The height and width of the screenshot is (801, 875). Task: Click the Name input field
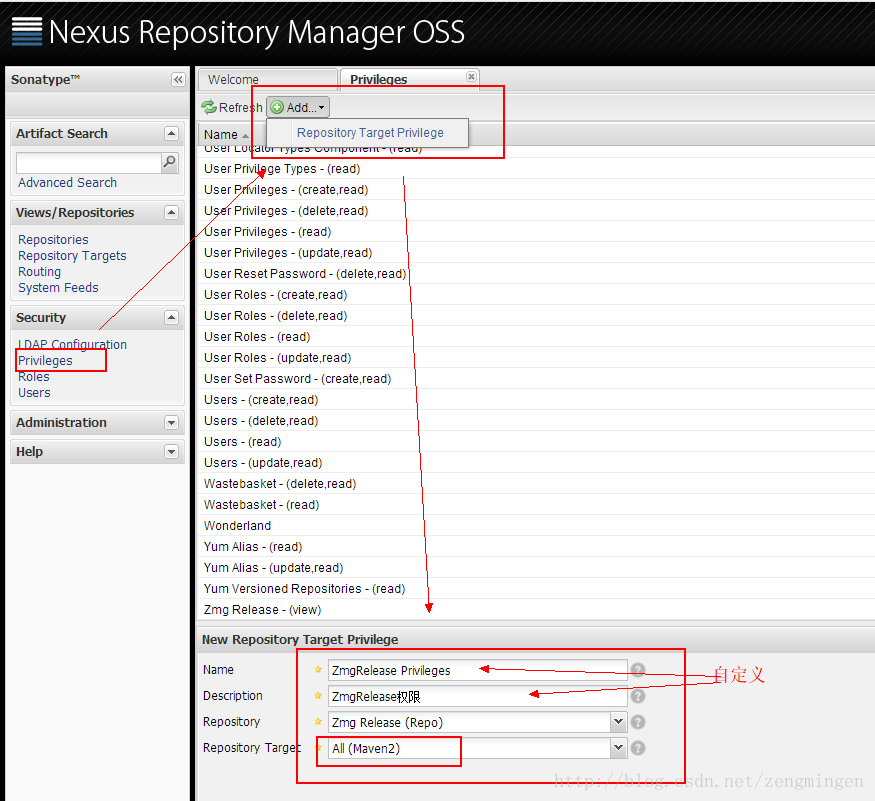click(478, 670)
